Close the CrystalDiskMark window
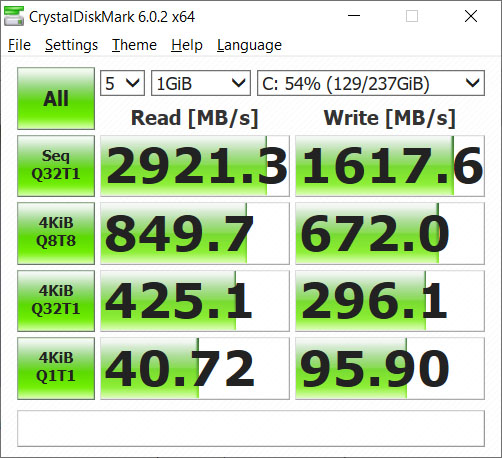Viewport: 502px width, 458px height. [471, 16]
